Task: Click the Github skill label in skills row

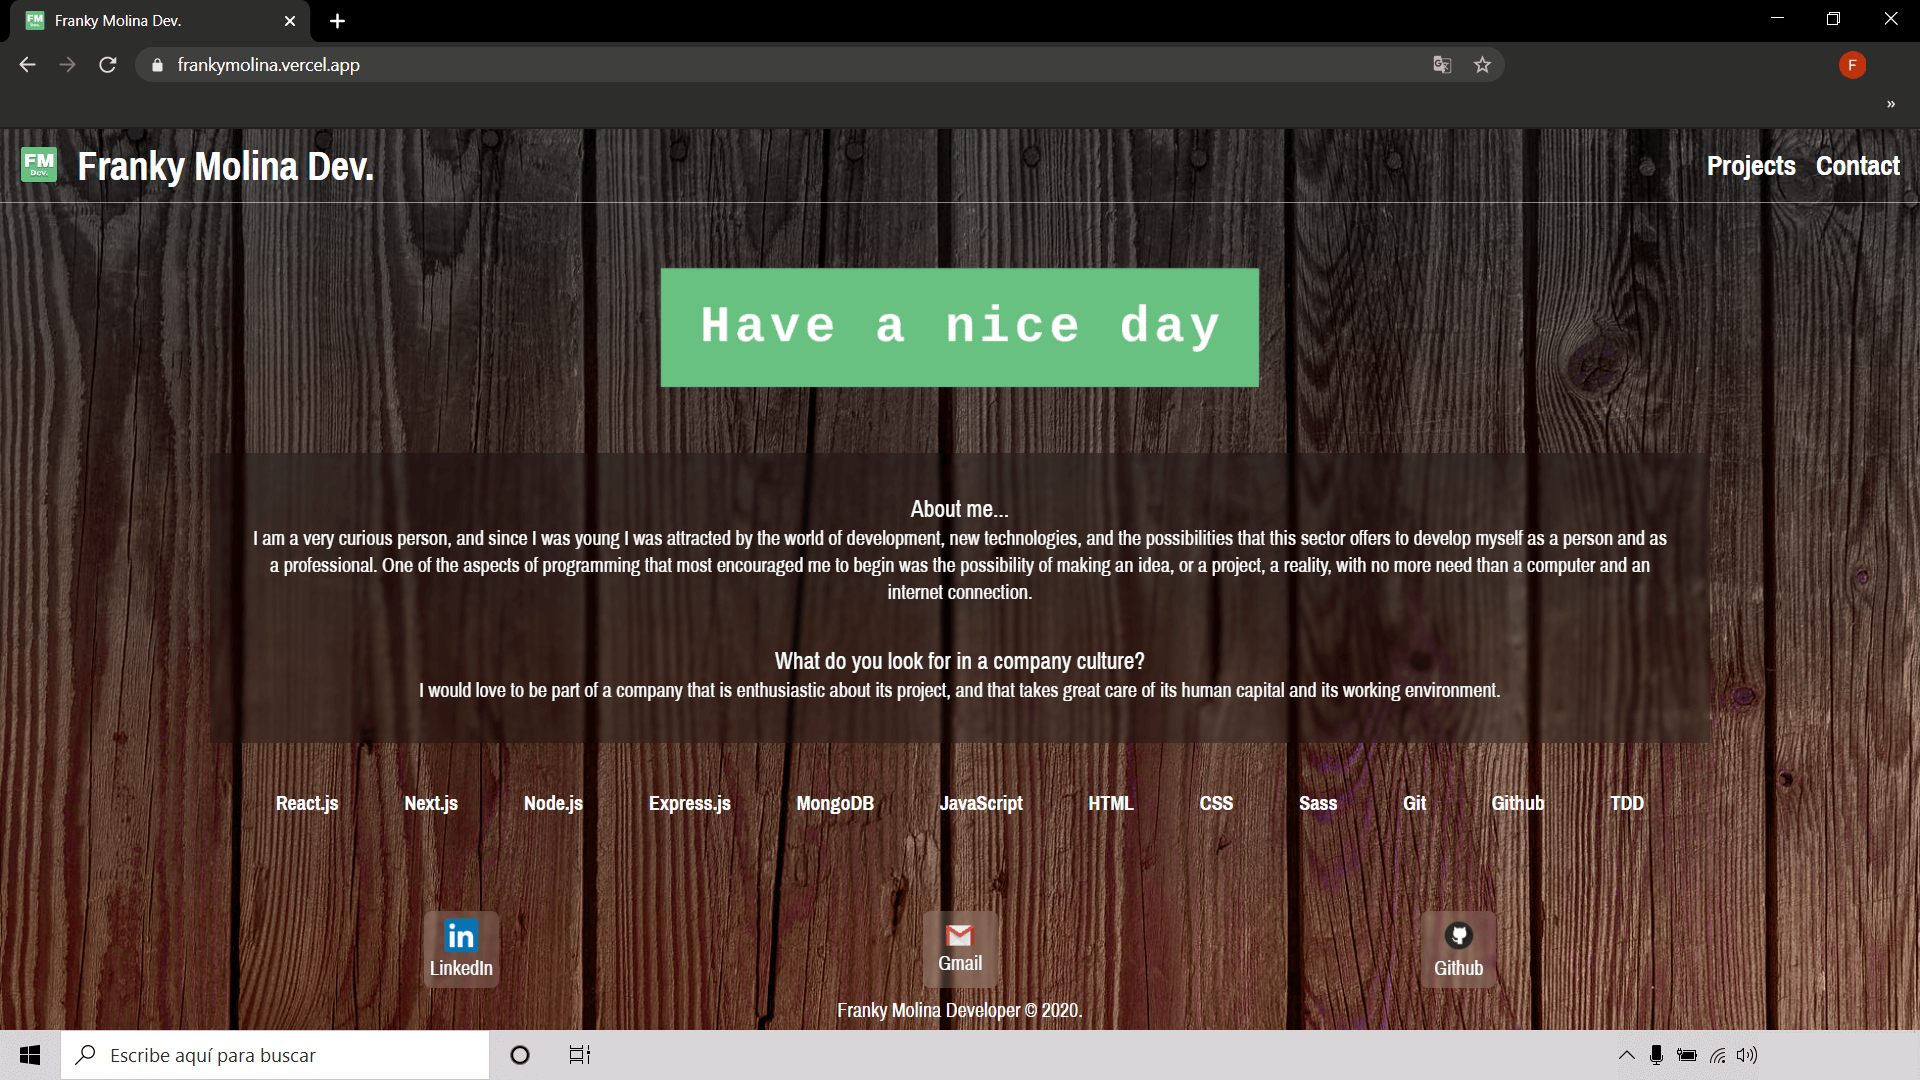Action: pyautogui.click(x=1518, y=803)
